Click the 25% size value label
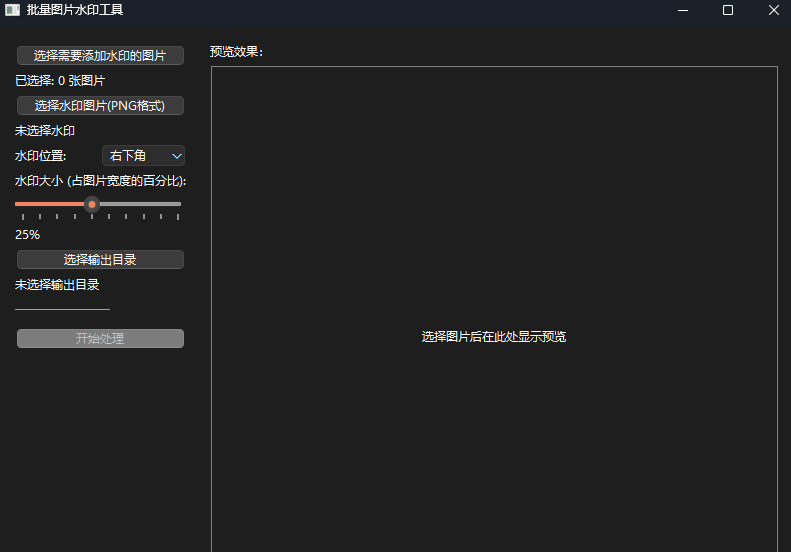This screenshot has height=552, width=791. pos(27,235)
